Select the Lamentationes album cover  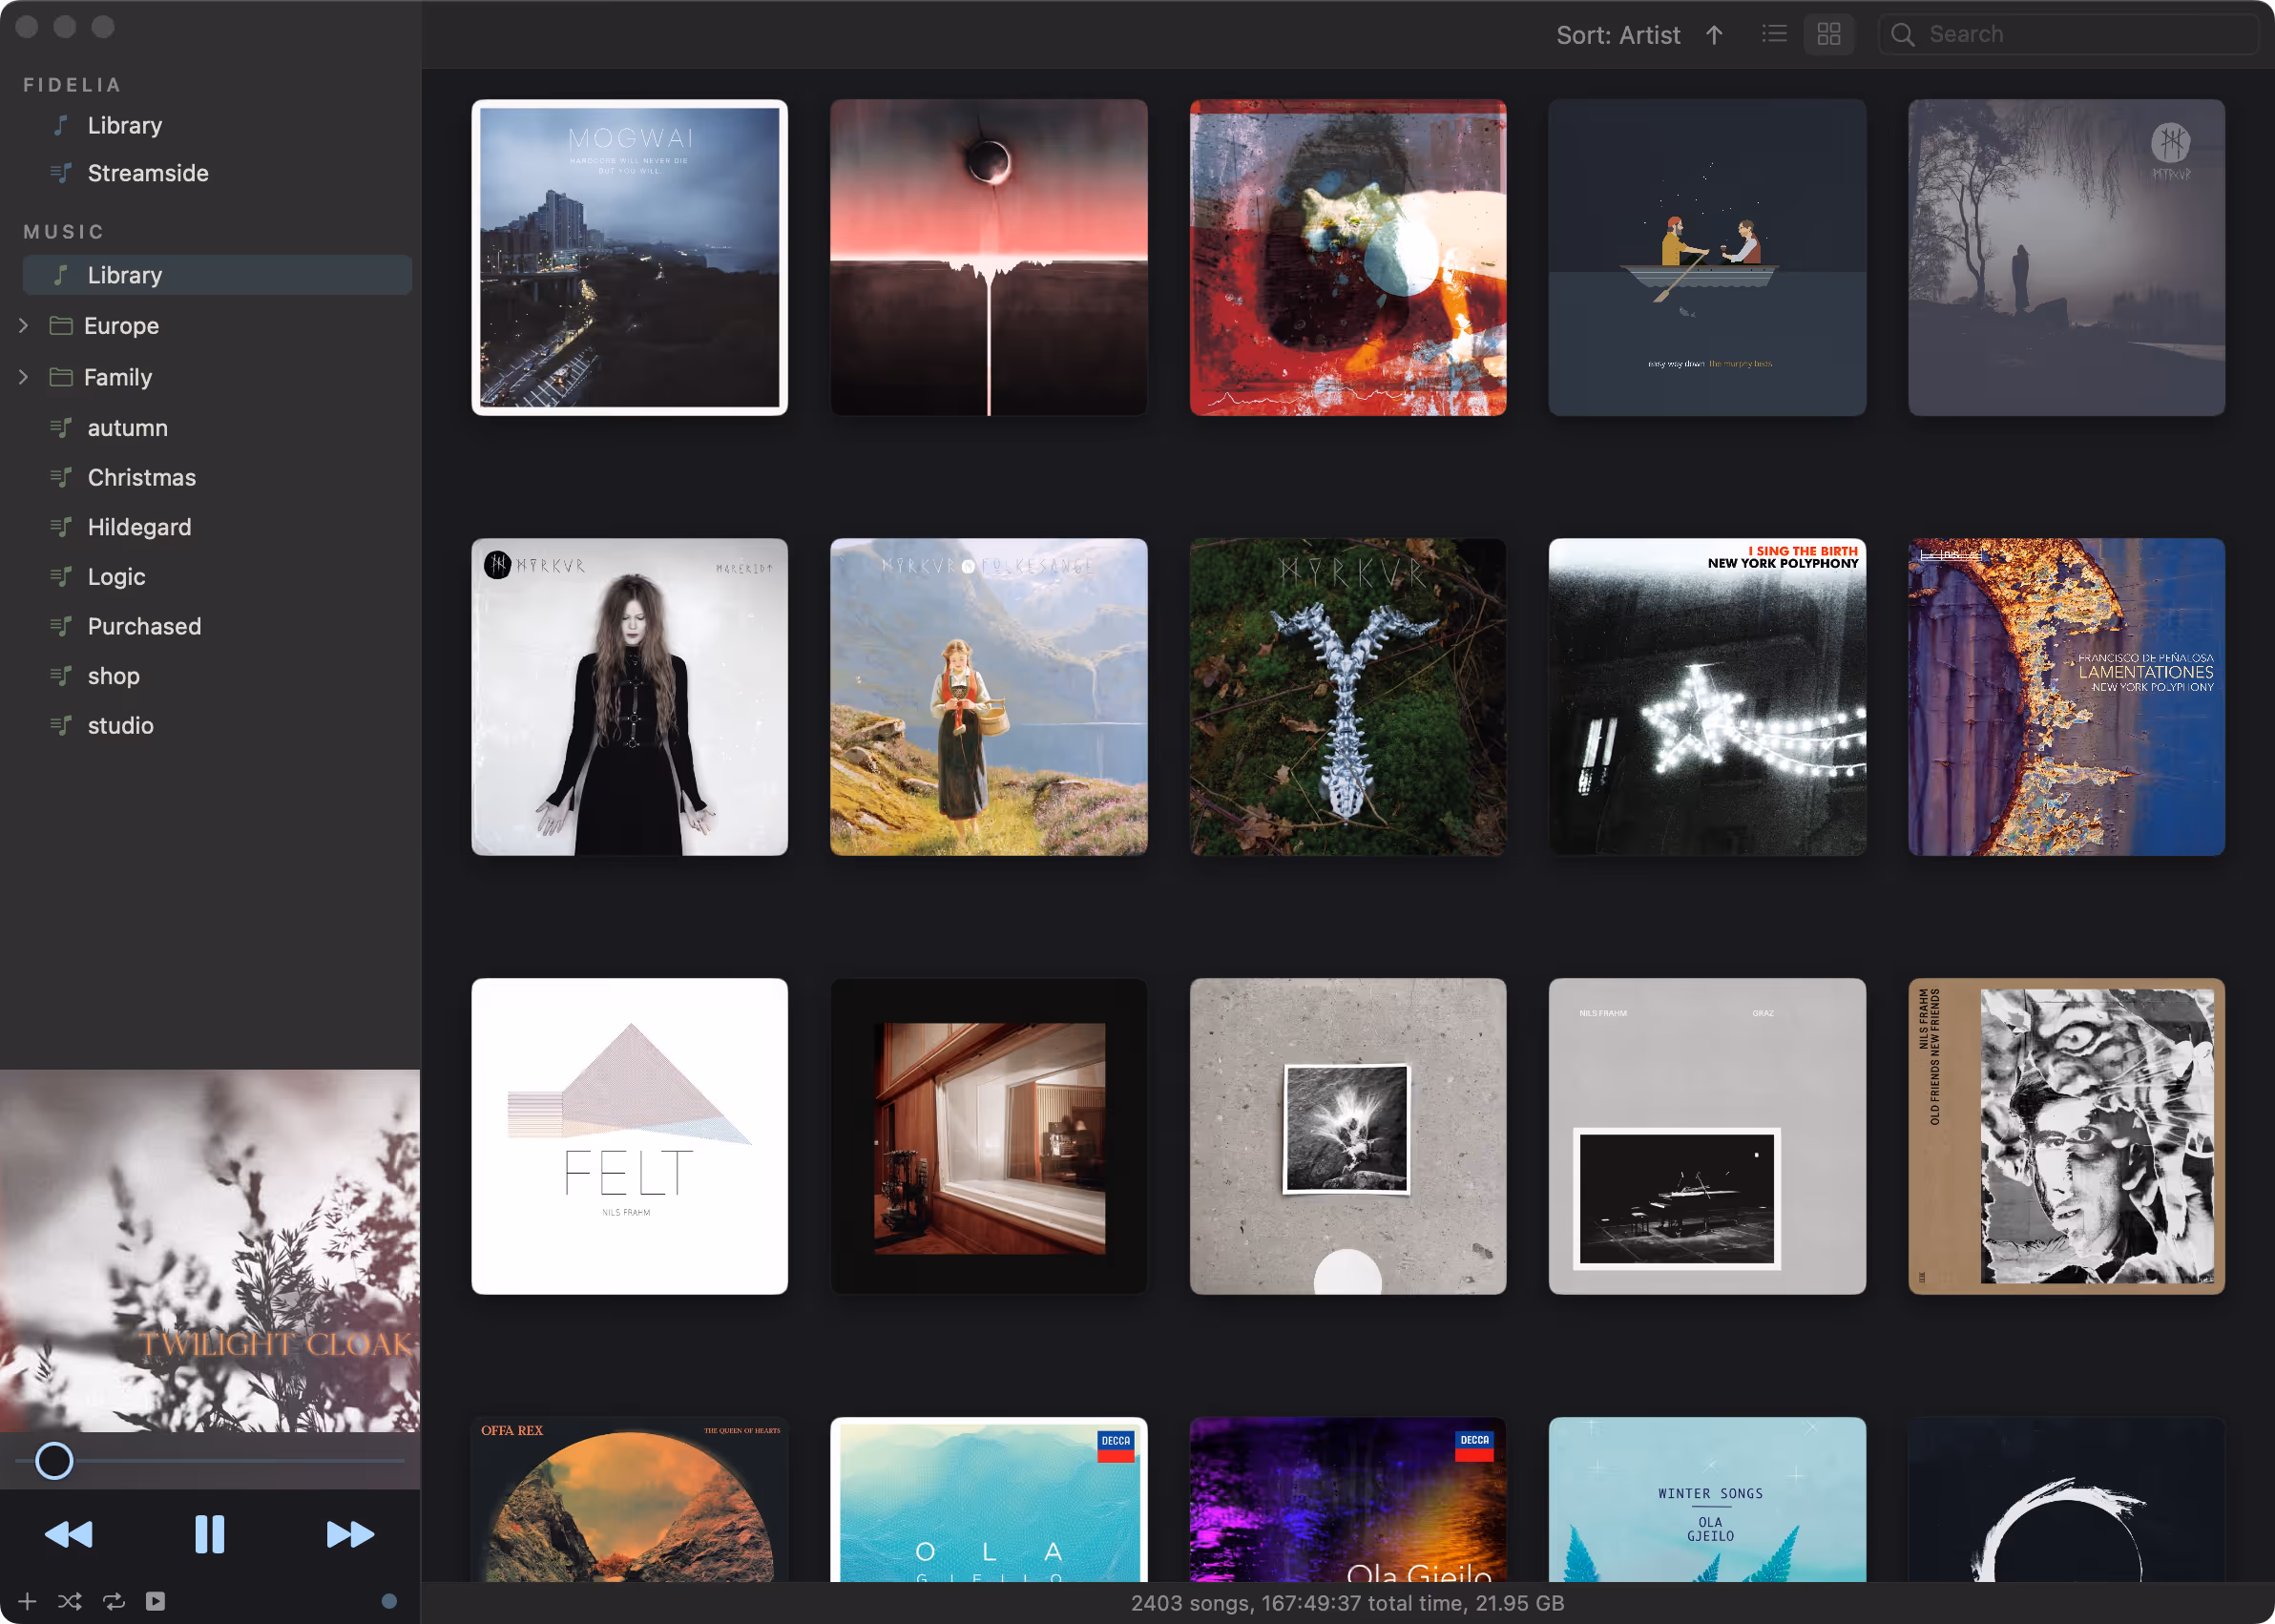click(x=2066, y=697)
